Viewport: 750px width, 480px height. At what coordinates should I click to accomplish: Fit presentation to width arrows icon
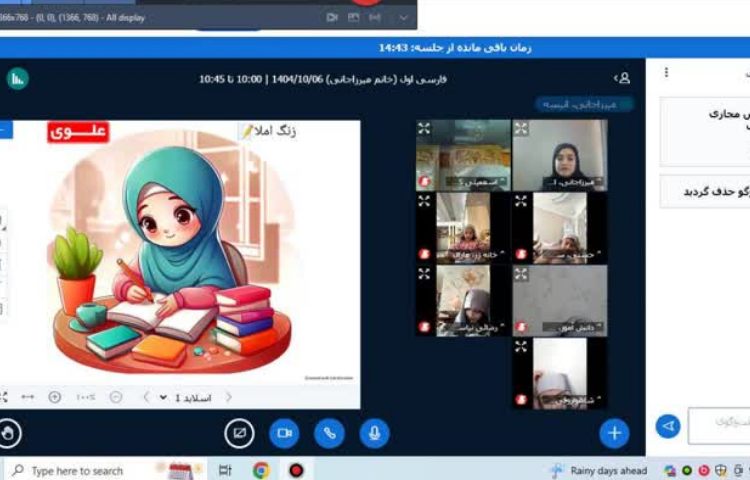click(28, 397)
